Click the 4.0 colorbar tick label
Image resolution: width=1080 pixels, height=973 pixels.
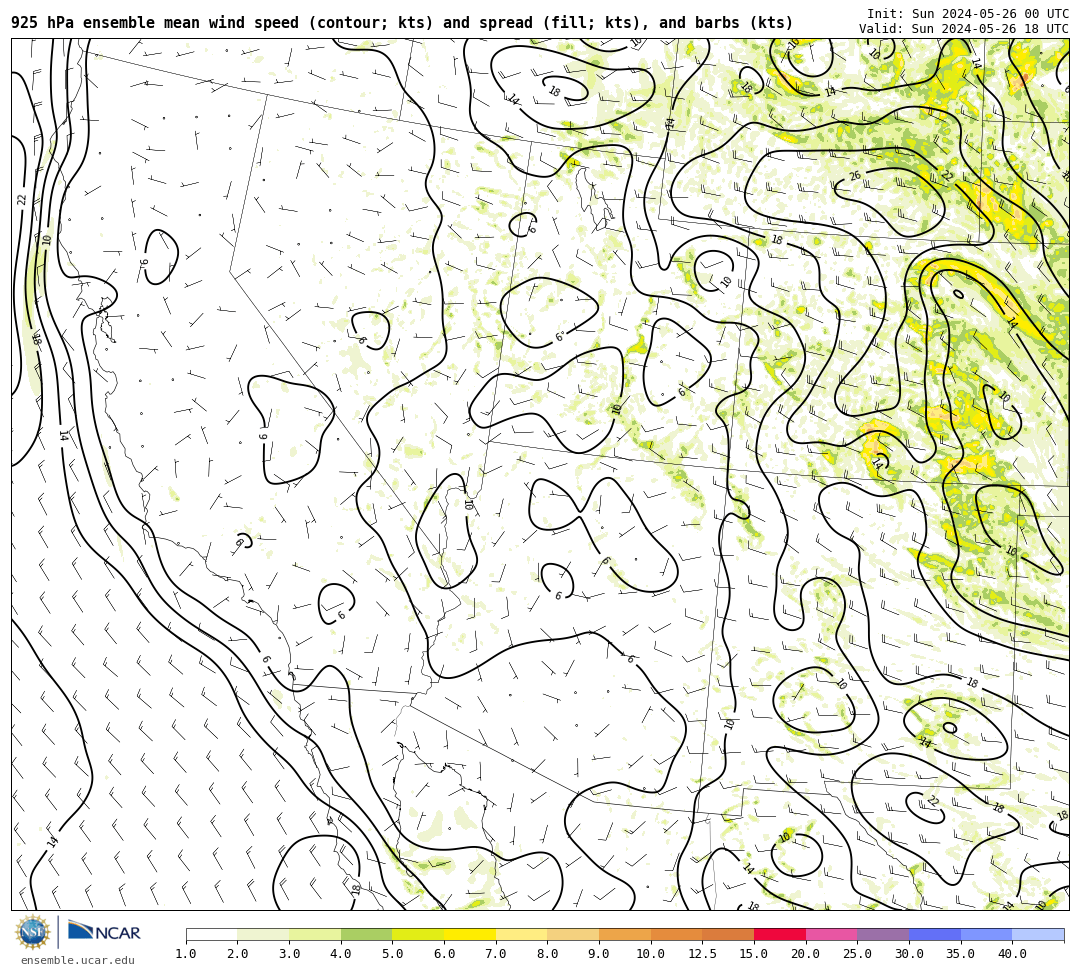pyautogui.click(x=341, y=954)
